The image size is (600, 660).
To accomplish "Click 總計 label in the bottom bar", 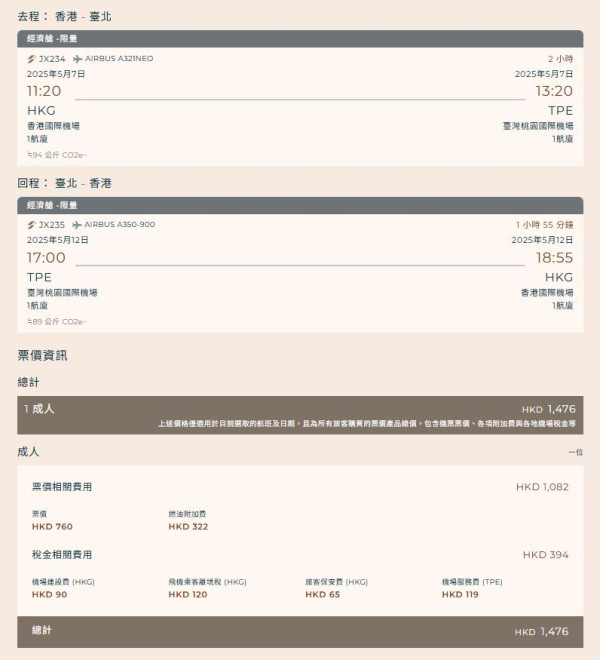I will pyautogui.click(x=42, y=631).
